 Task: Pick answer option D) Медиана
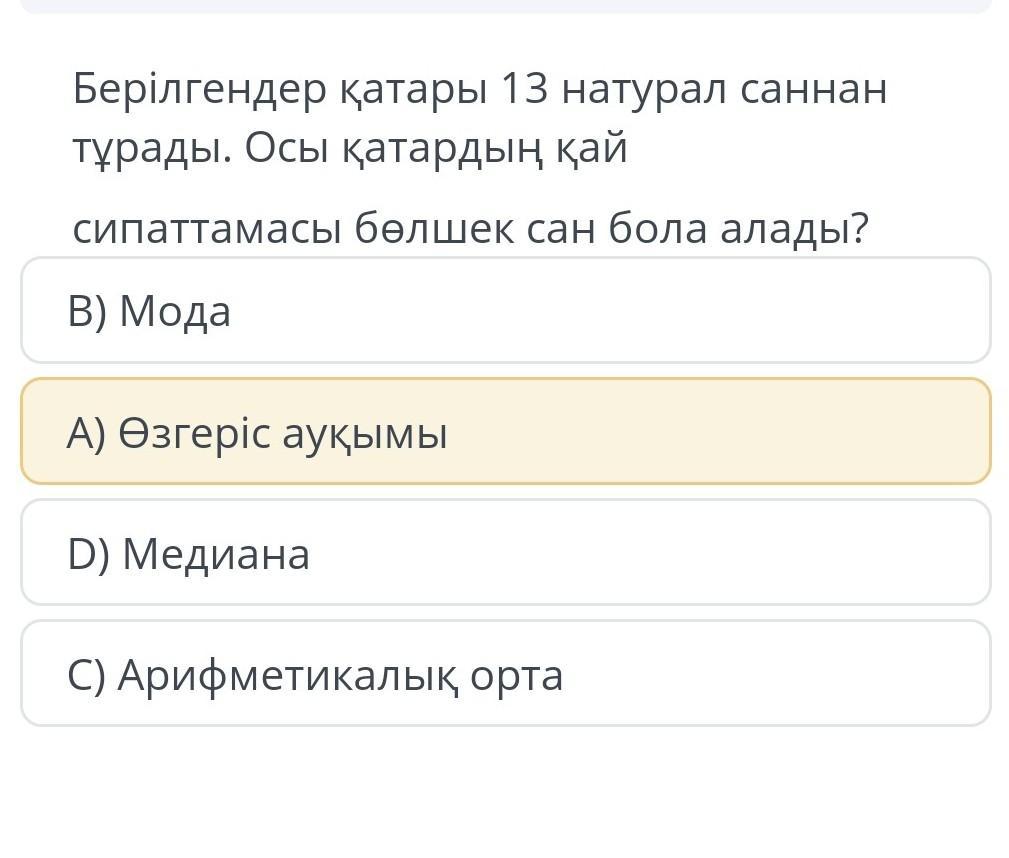pos(505,553)
